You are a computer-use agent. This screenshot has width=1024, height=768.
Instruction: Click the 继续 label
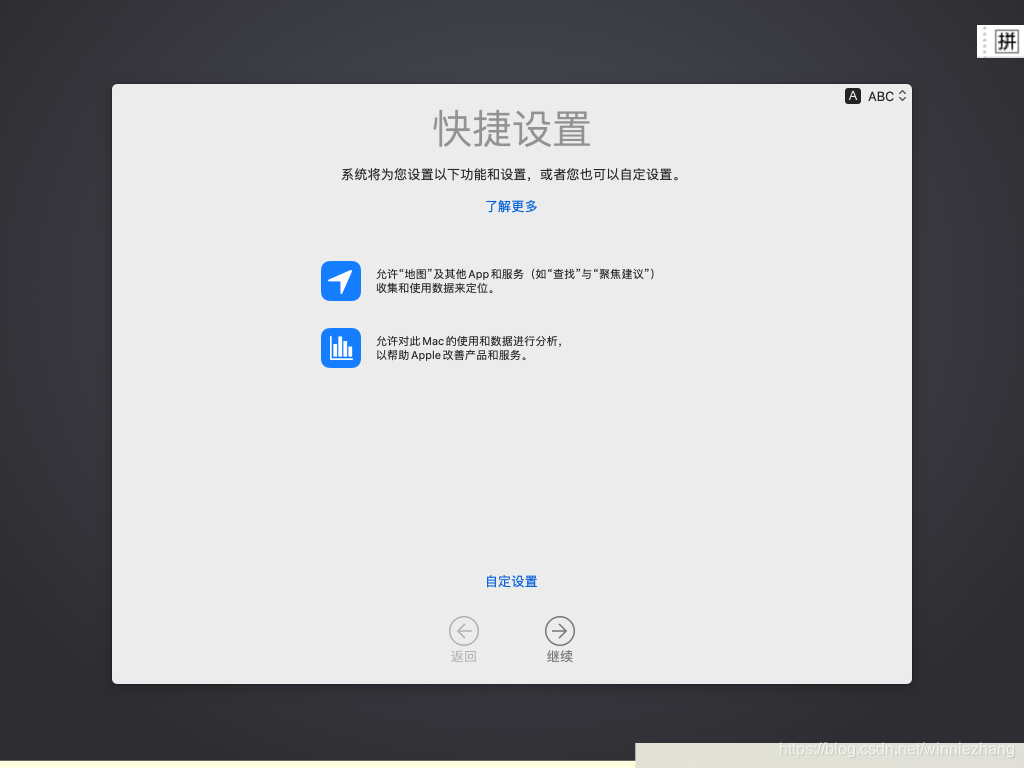(560, 656)
